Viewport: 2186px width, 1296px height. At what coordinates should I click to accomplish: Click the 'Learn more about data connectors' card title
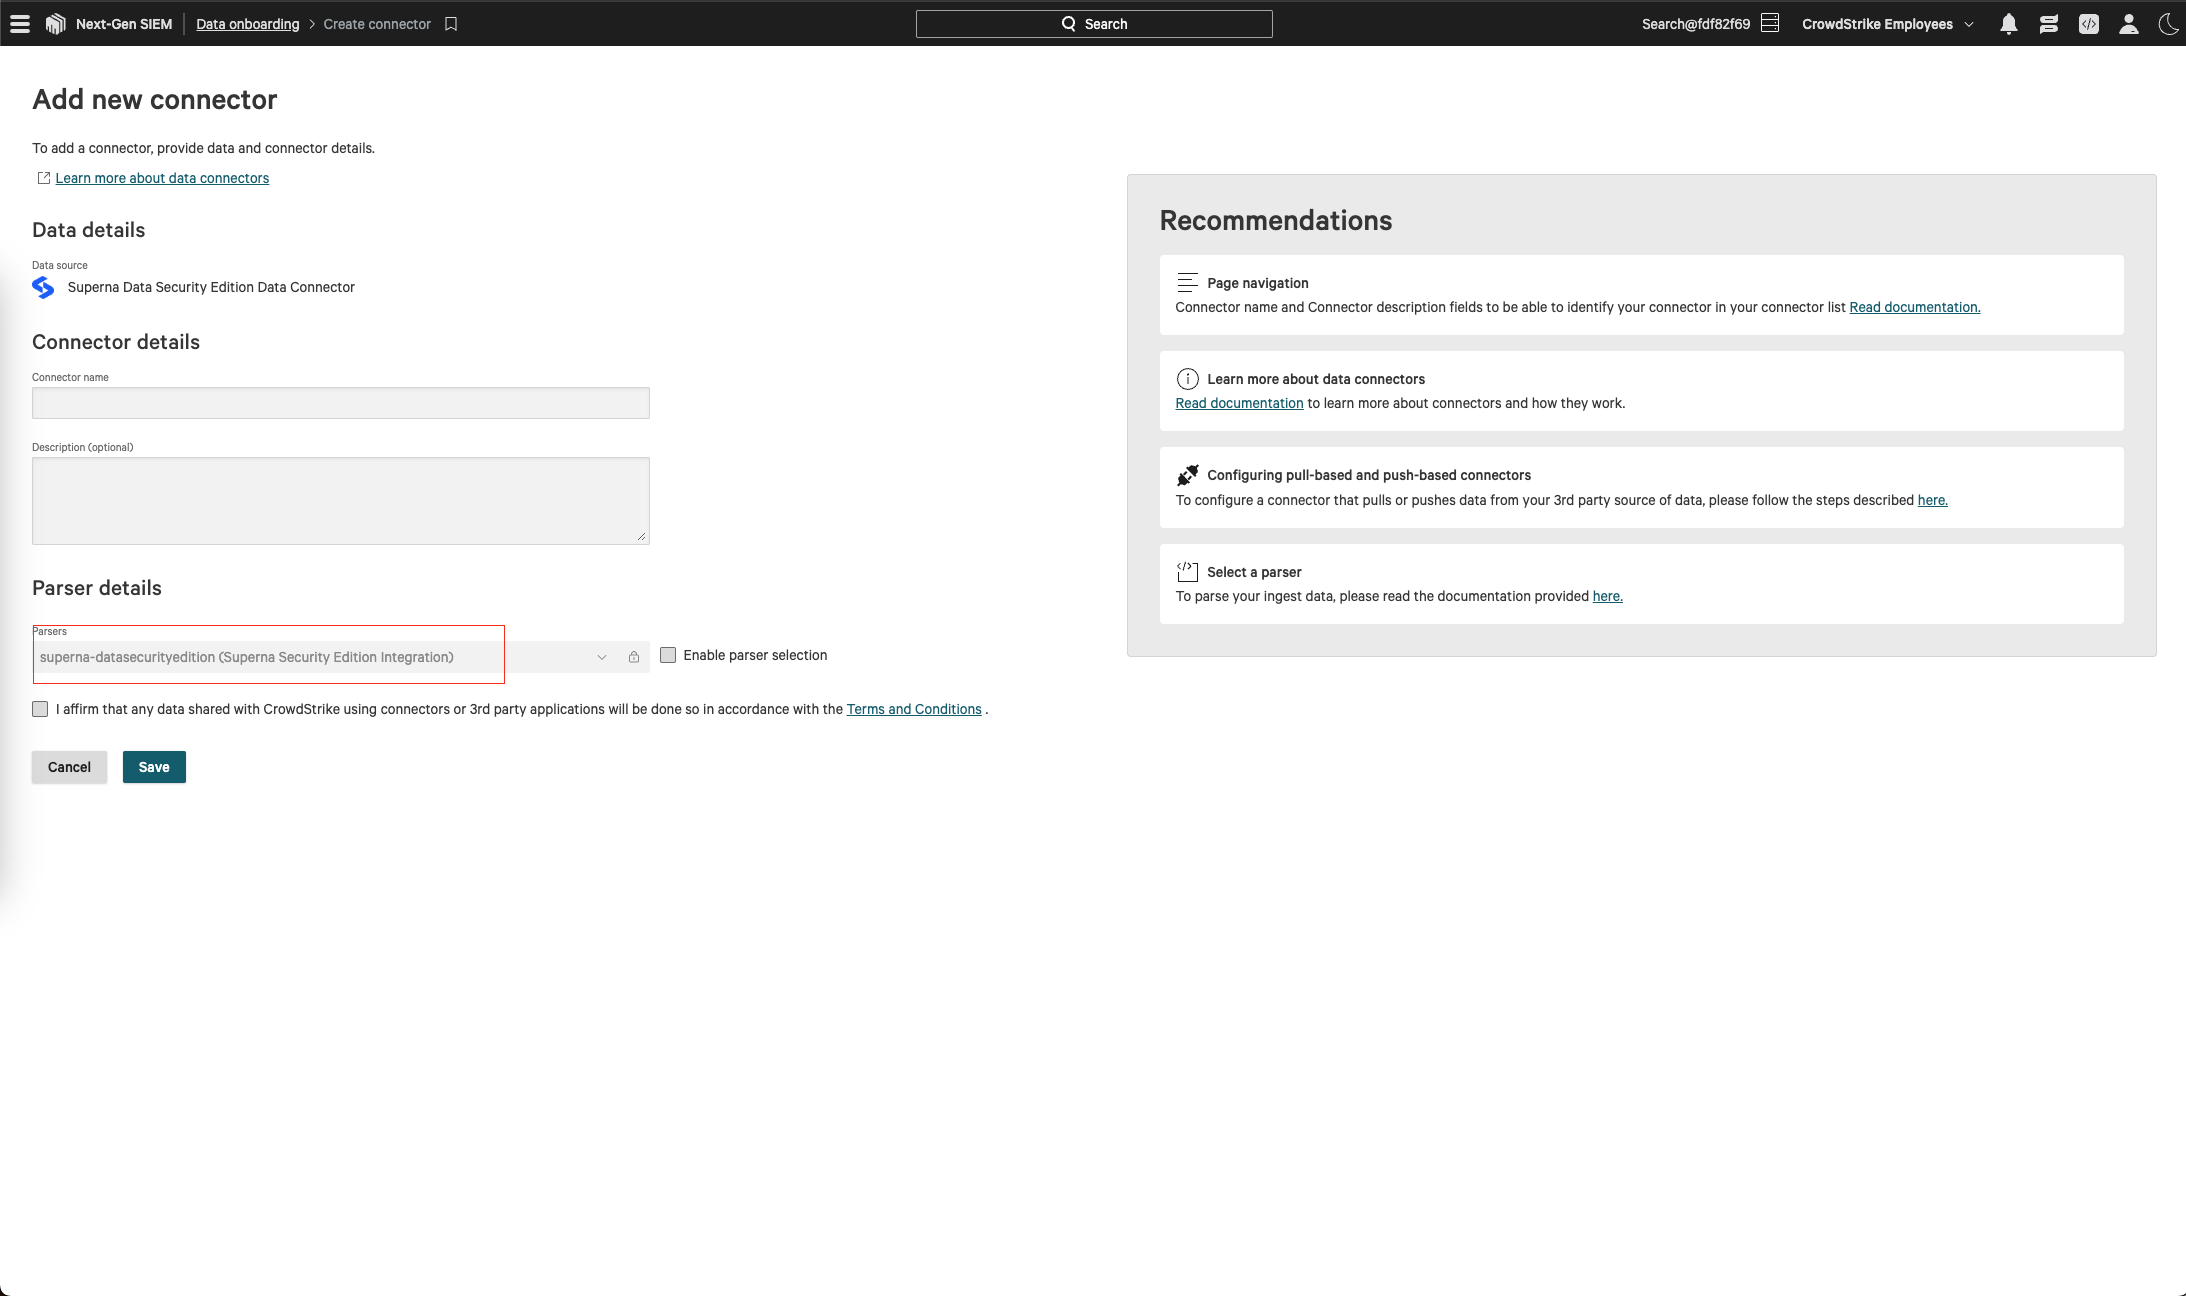pos(1315,379)
